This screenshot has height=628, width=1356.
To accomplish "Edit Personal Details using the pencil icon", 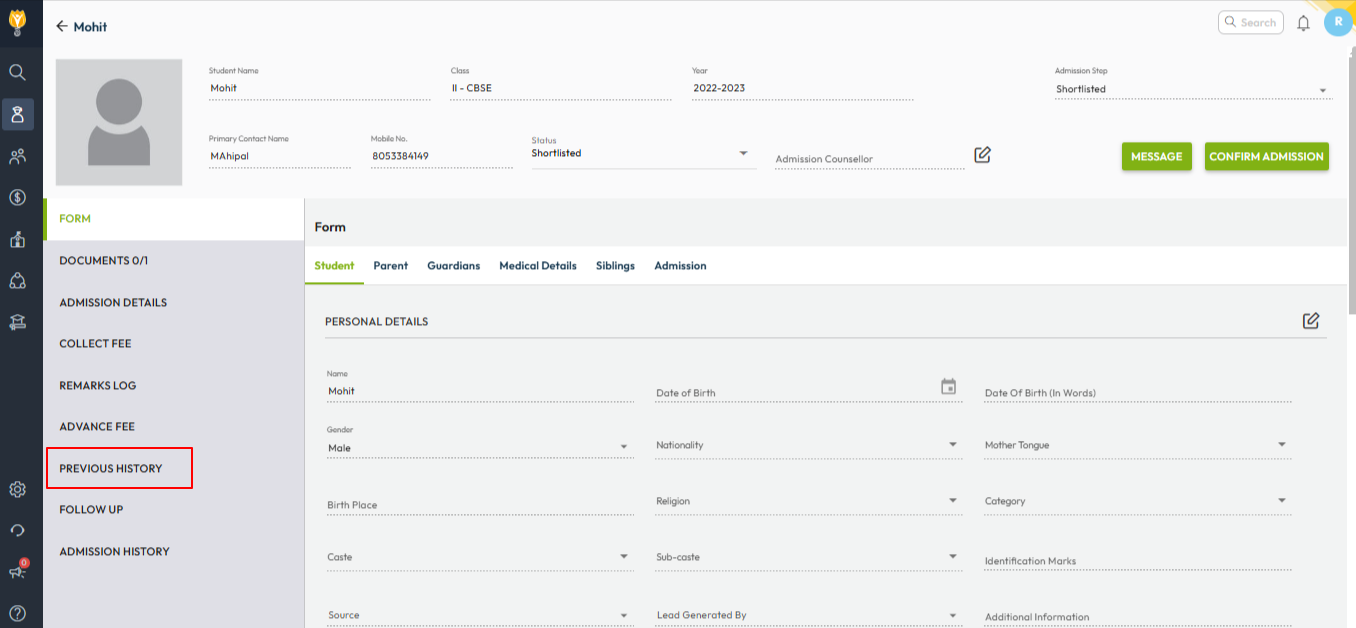I will [x=1310, y=321].
